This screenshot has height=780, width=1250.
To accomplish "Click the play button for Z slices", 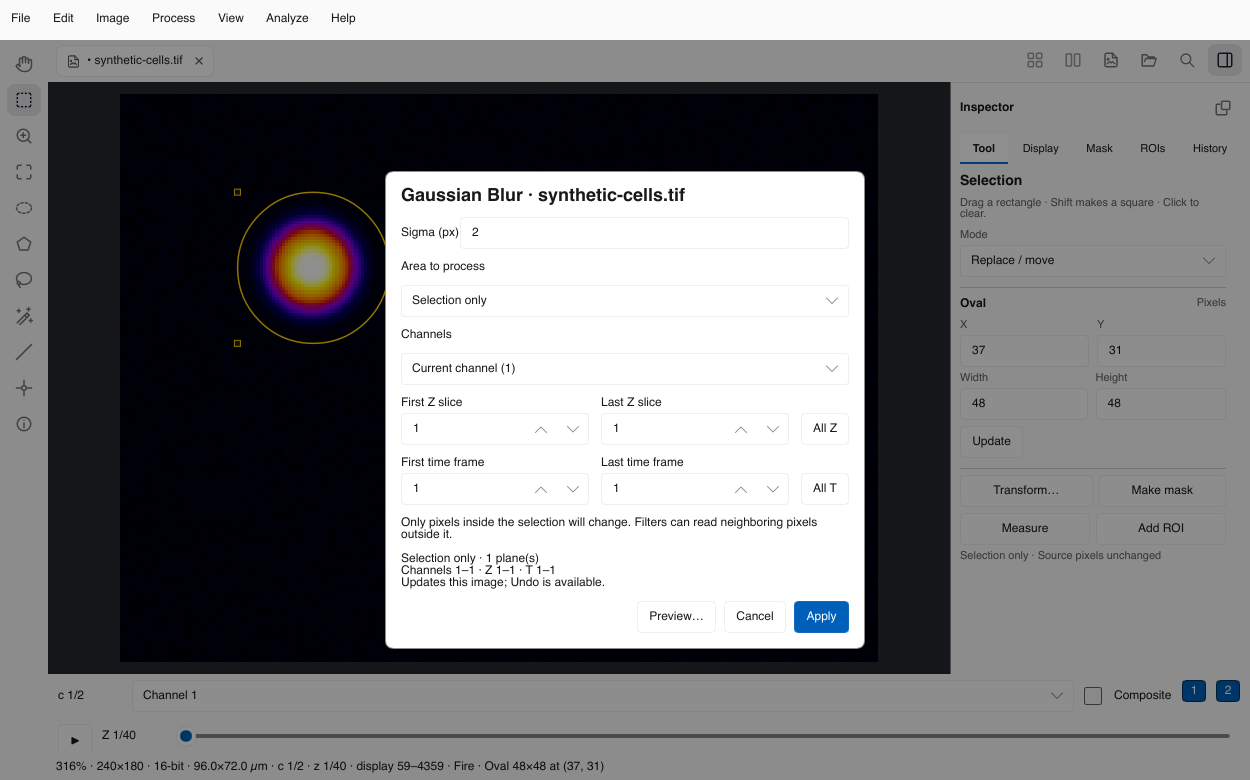I will [74, 740].
